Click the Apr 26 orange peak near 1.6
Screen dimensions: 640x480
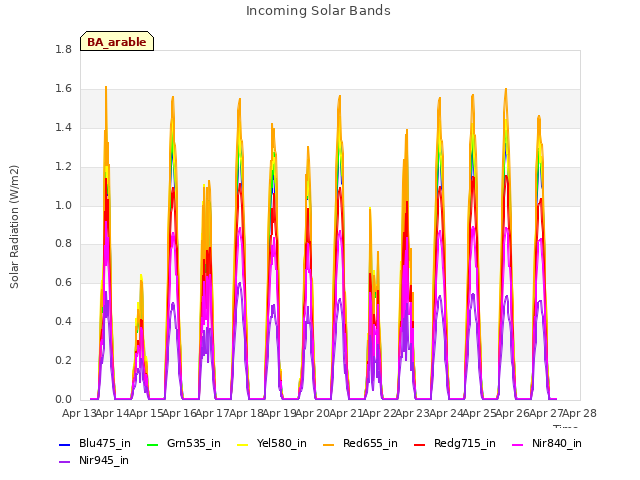pos(506,89)
